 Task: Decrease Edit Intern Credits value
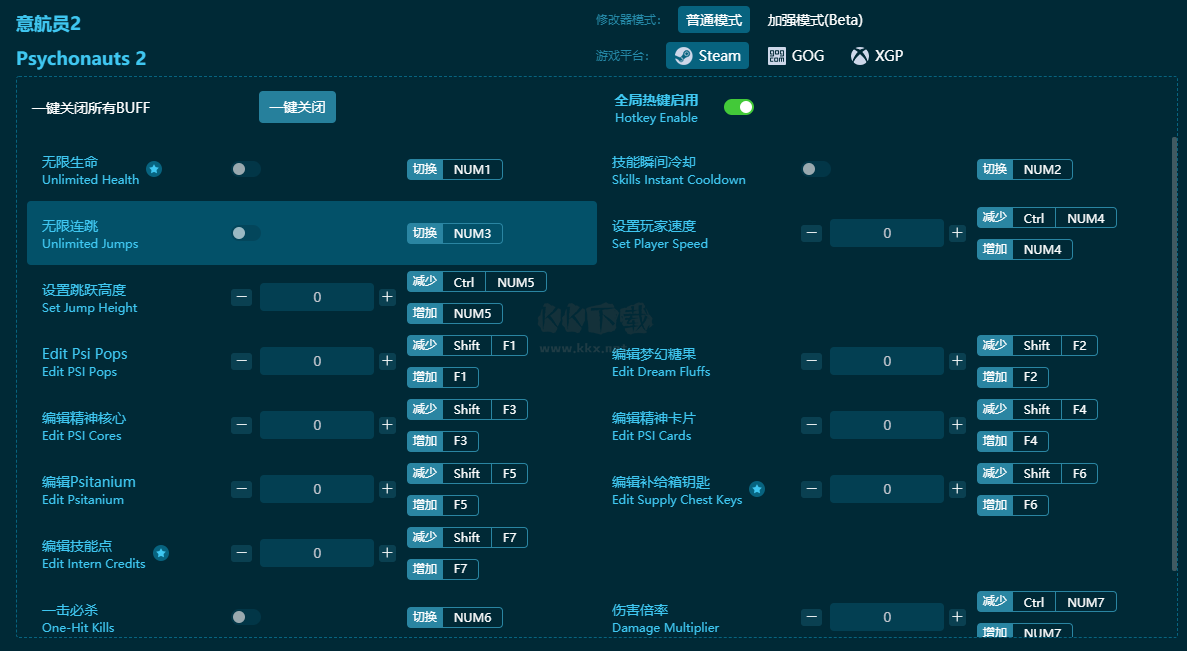(x=241, y=553)
